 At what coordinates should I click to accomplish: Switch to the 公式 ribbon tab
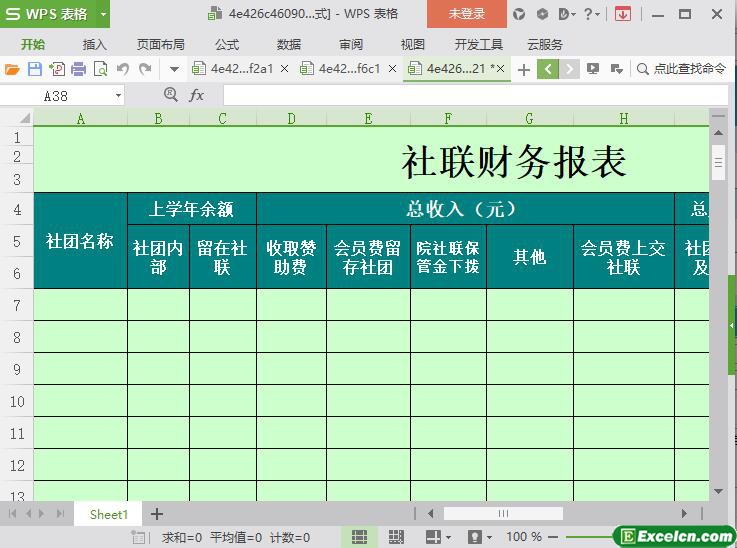coord(227,44)
